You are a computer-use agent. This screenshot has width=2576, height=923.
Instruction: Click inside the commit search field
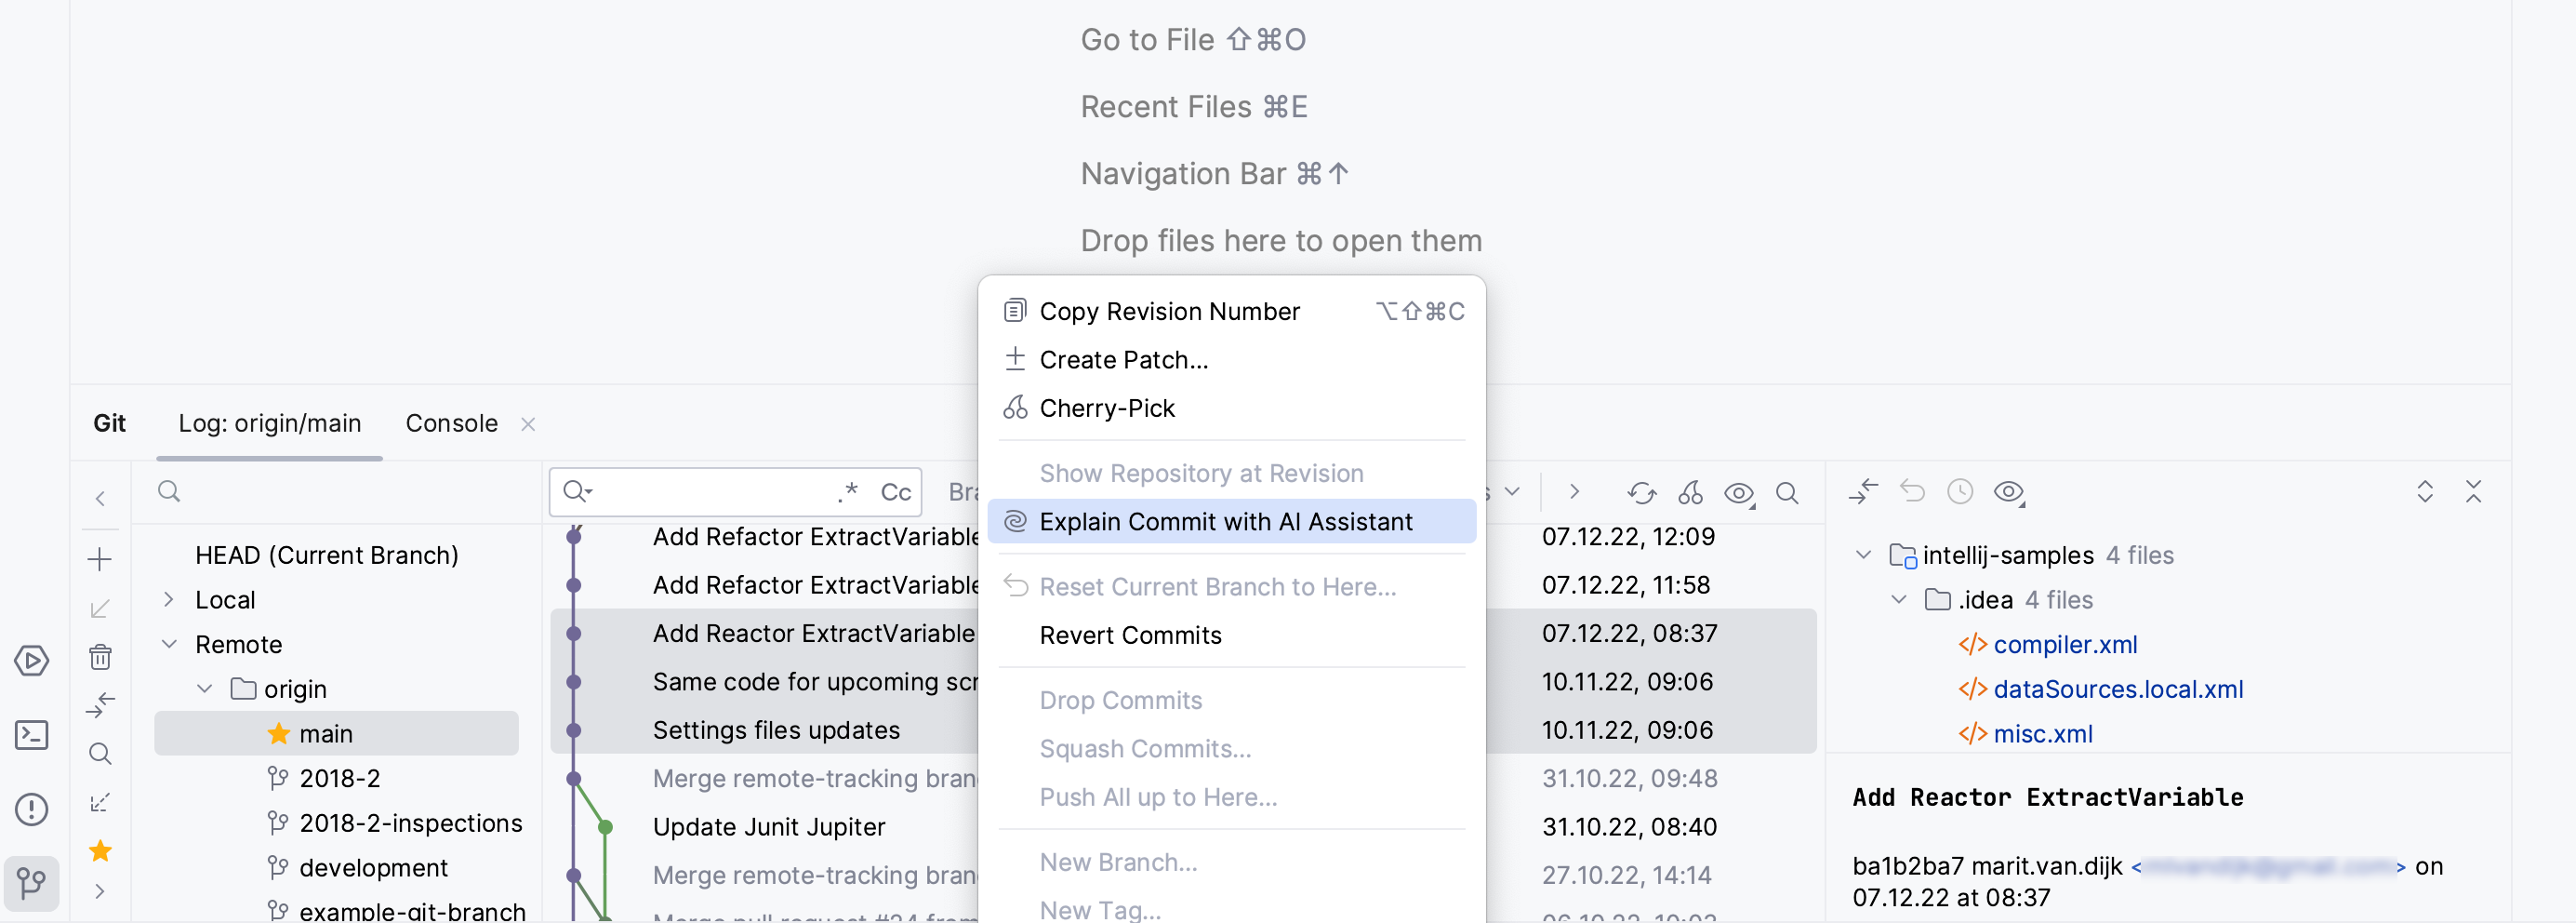tap(700, 491)
